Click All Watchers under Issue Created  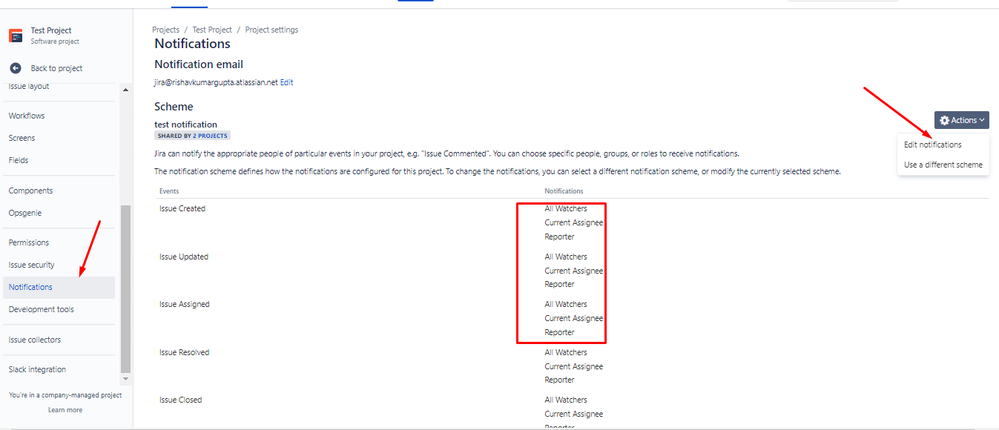click(566, 209)
